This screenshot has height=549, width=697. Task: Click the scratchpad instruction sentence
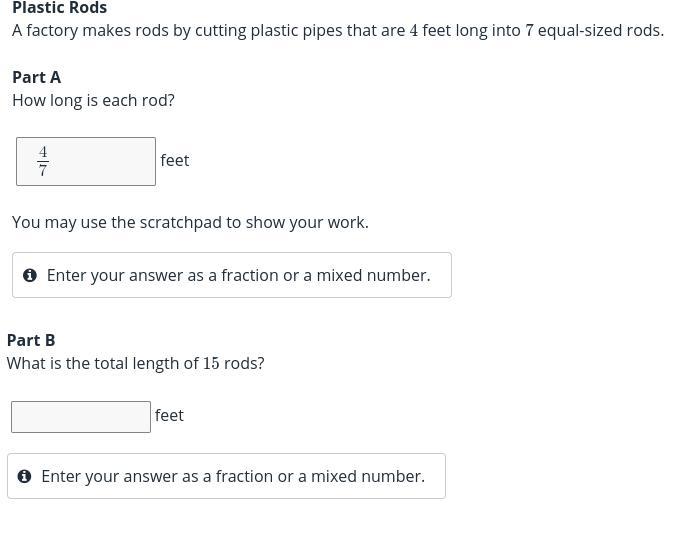click(x=190, y=222)
